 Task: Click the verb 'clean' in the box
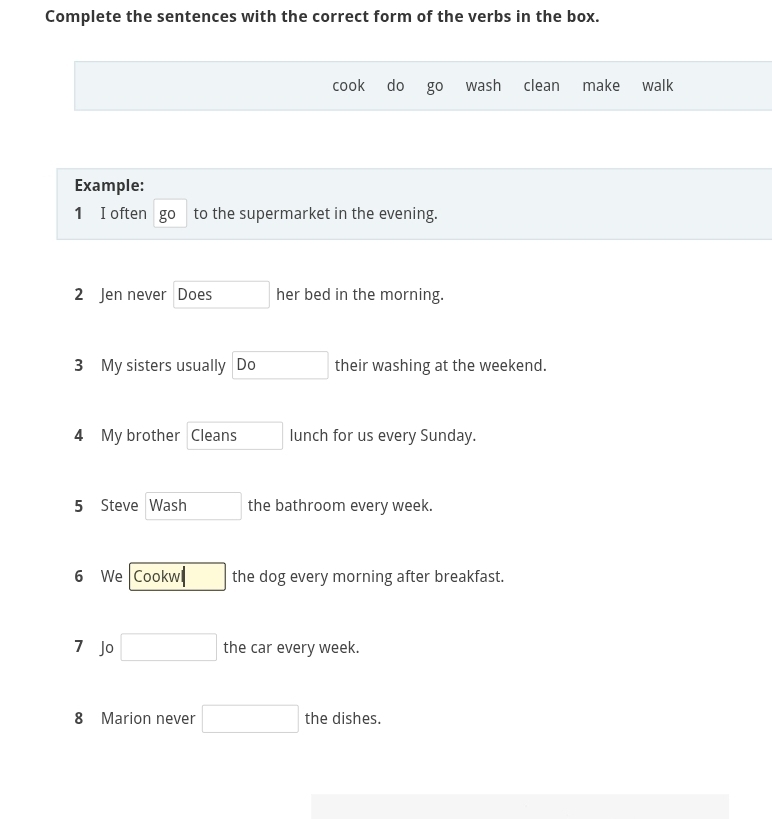[x=541, y=86]
